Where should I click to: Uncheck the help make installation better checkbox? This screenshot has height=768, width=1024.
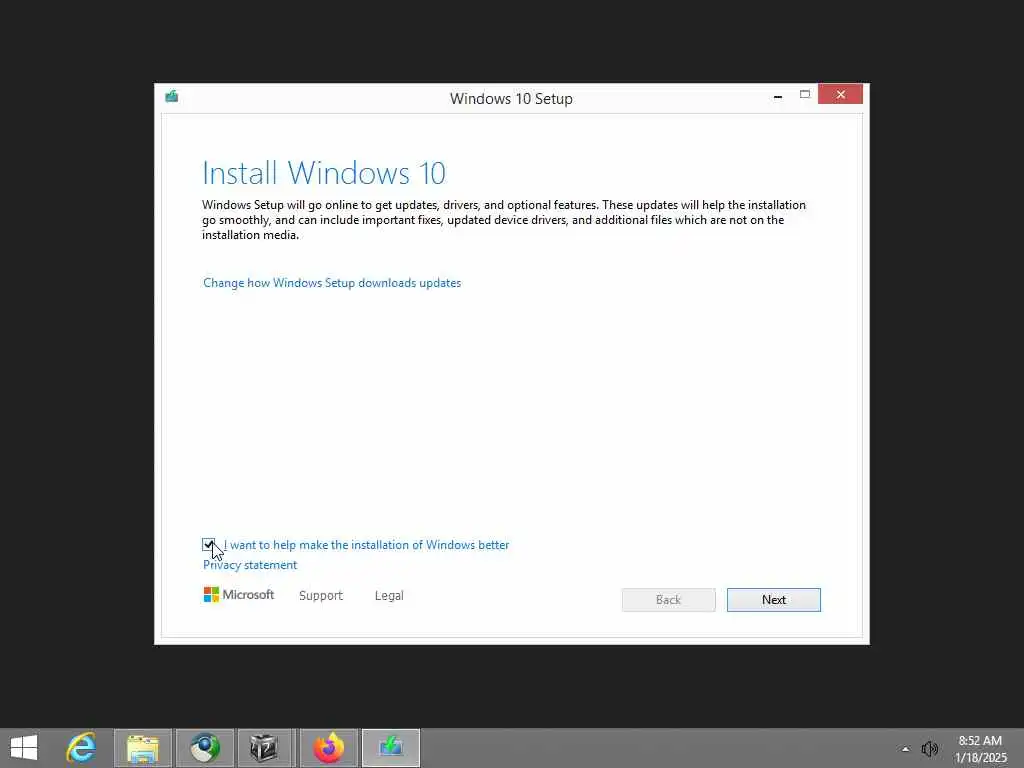208,545
